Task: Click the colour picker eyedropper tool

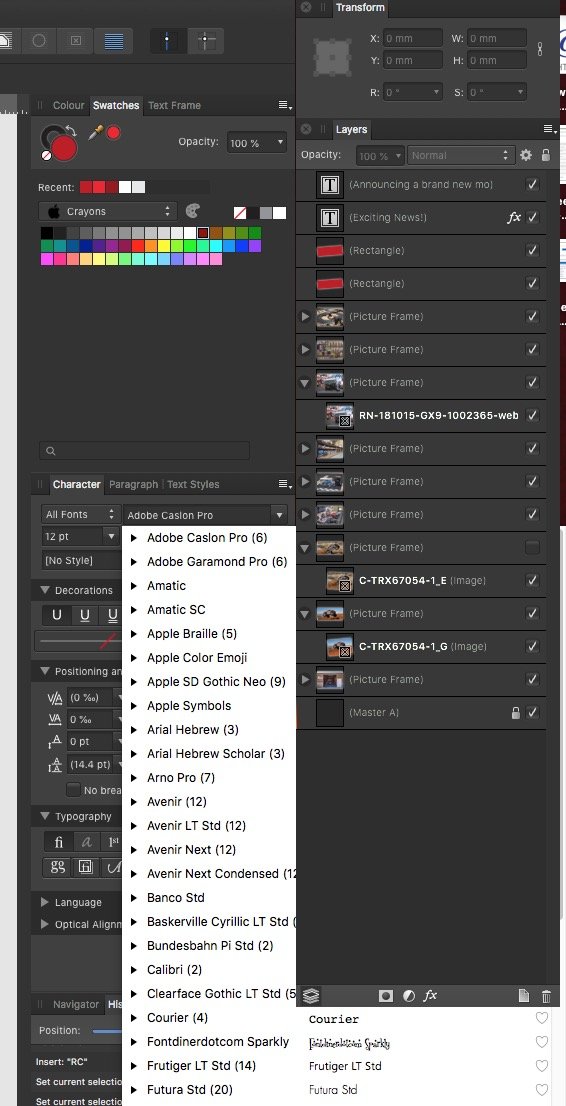Action: 95,132
